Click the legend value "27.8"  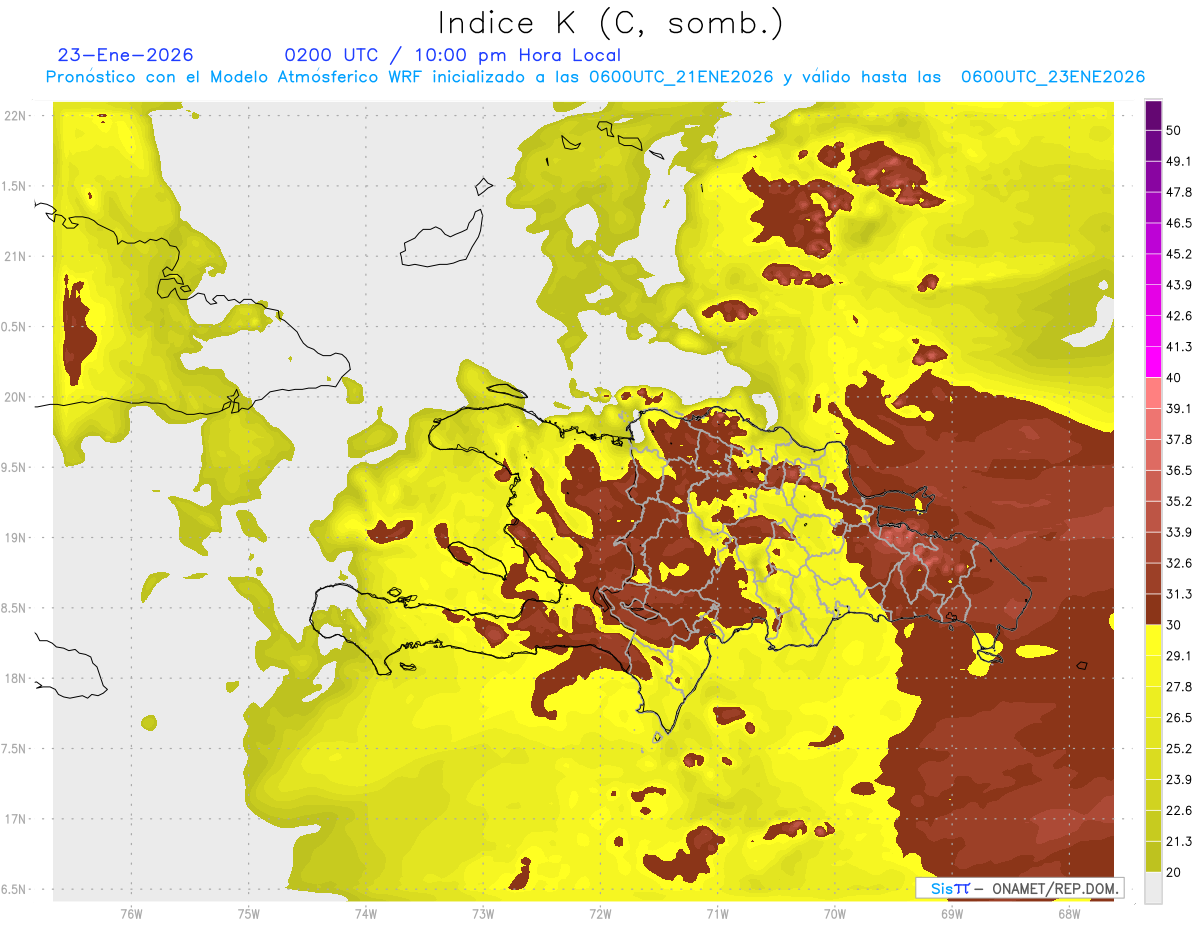[x=1179, y=687]
